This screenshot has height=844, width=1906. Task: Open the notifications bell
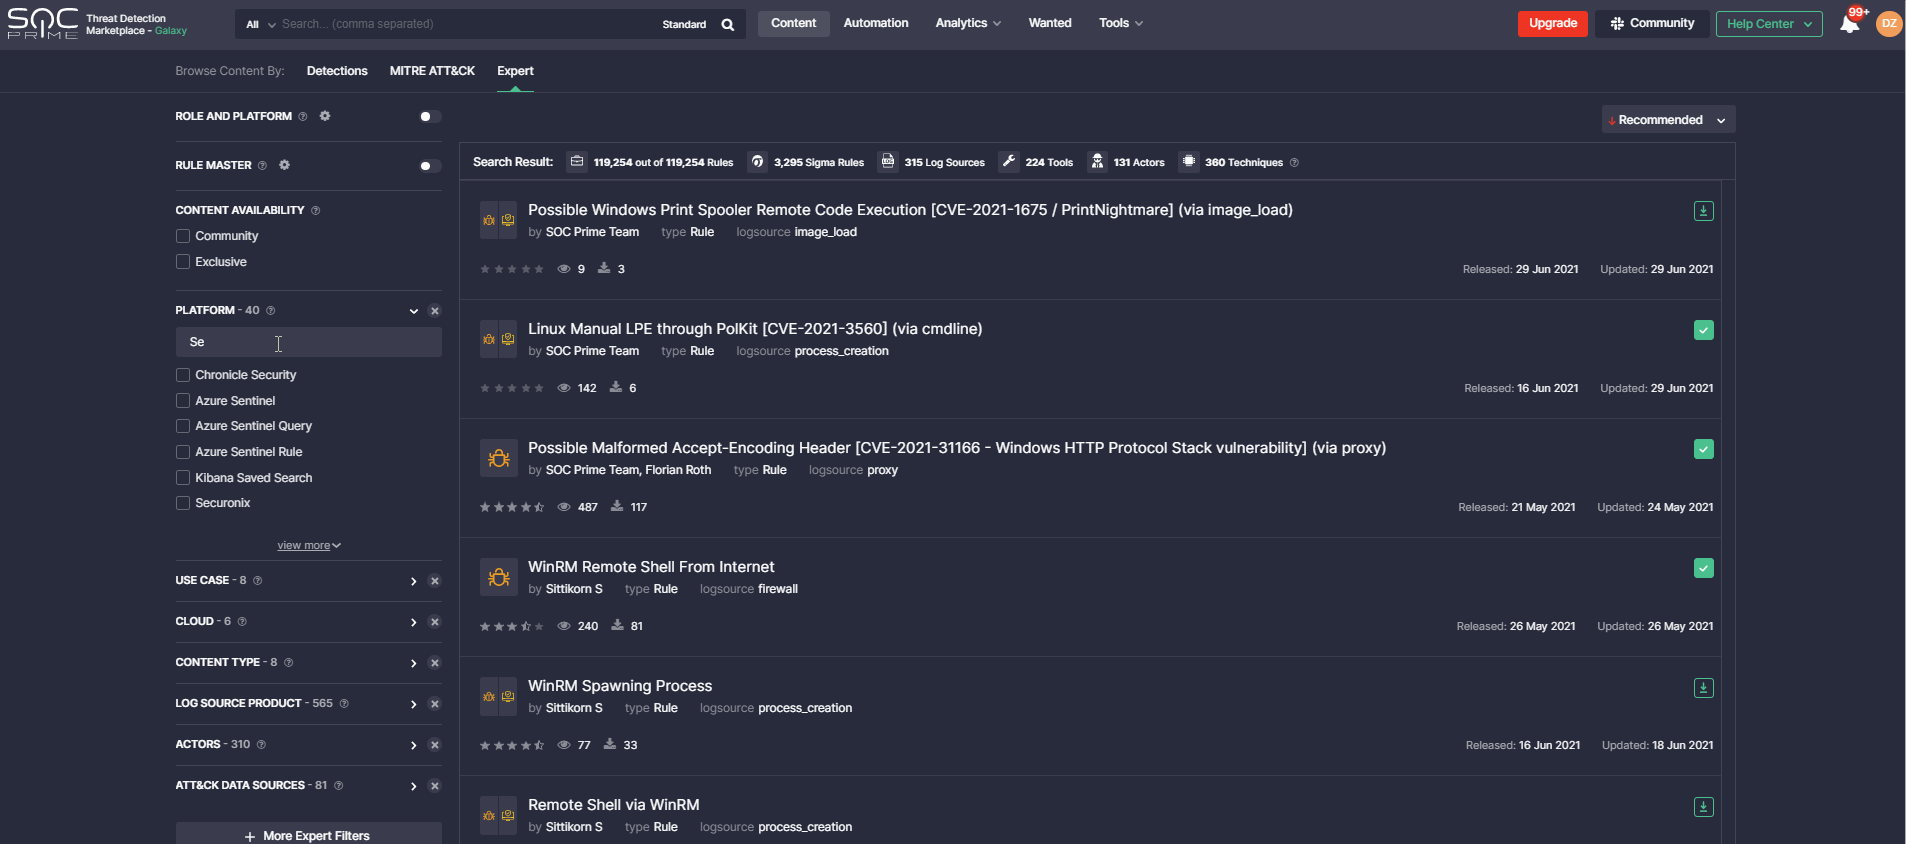1850,24
